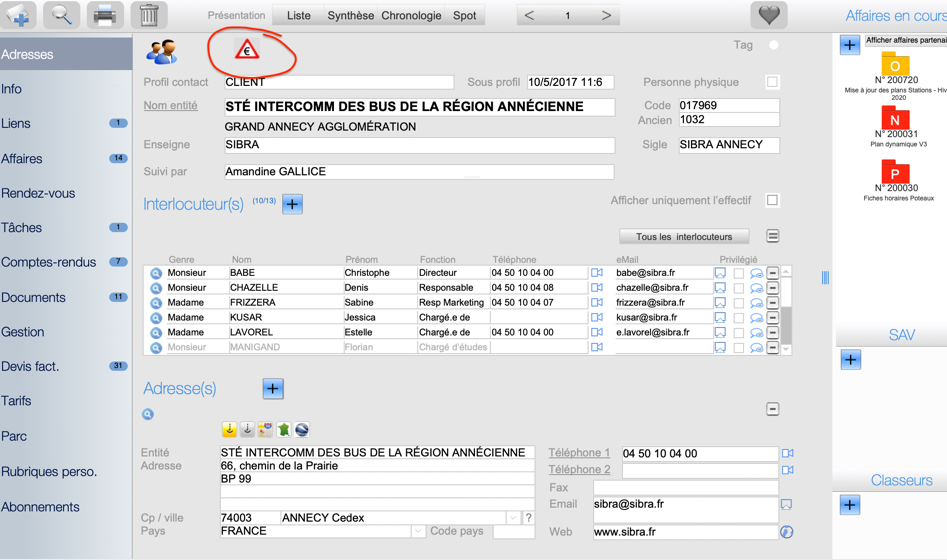
Task: Switch to the Chronologie tab
Action: point(411,15)
